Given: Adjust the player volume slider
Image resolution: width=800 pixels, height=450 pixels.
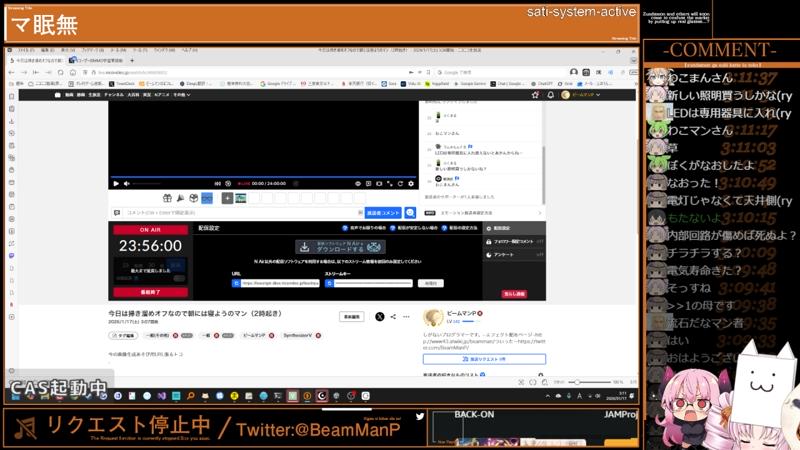Looking at the screenshot, I should tap(146, 184).
